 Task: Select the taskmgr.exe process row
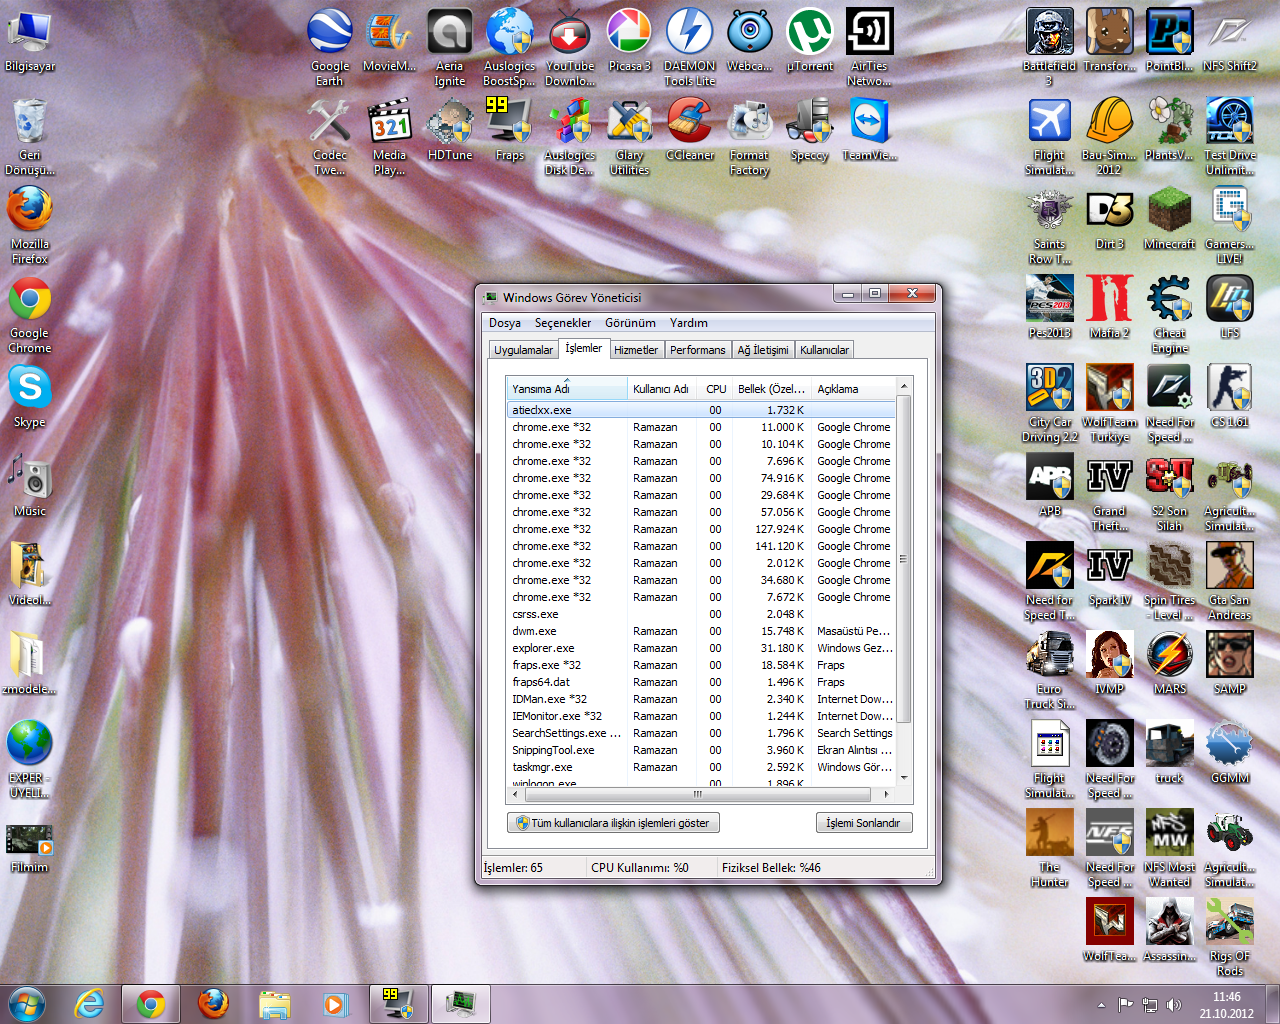pyautogui.click(x=701, y=767)
